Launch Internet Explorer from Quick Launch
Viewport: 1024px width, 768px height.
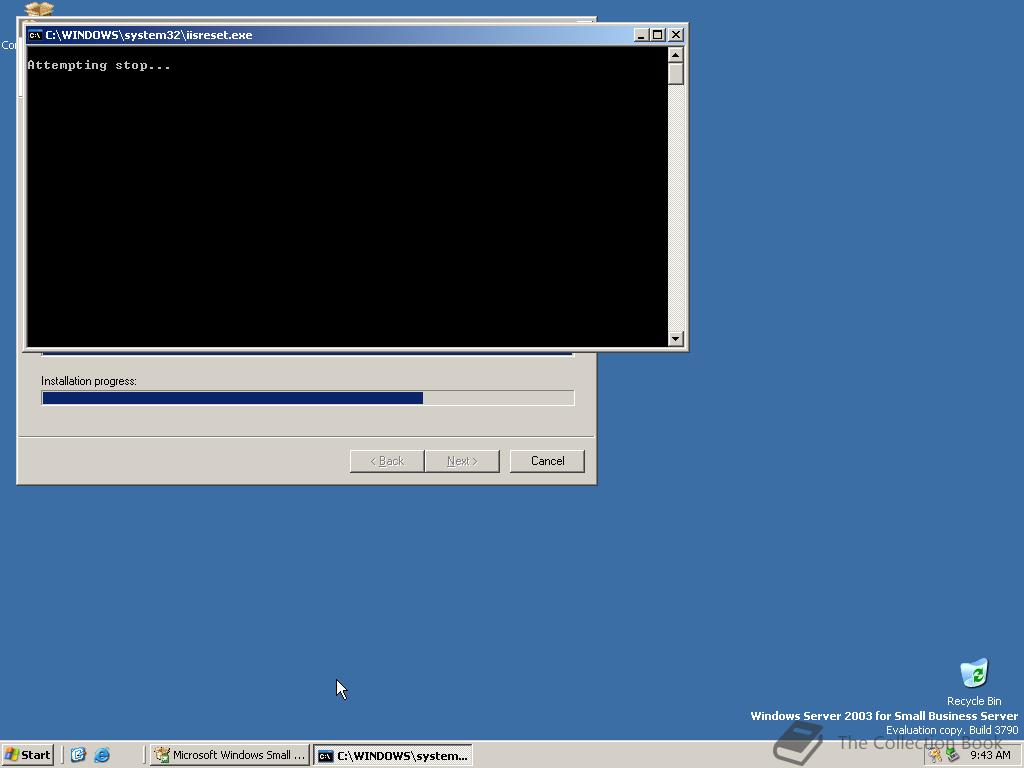[102, 755]
